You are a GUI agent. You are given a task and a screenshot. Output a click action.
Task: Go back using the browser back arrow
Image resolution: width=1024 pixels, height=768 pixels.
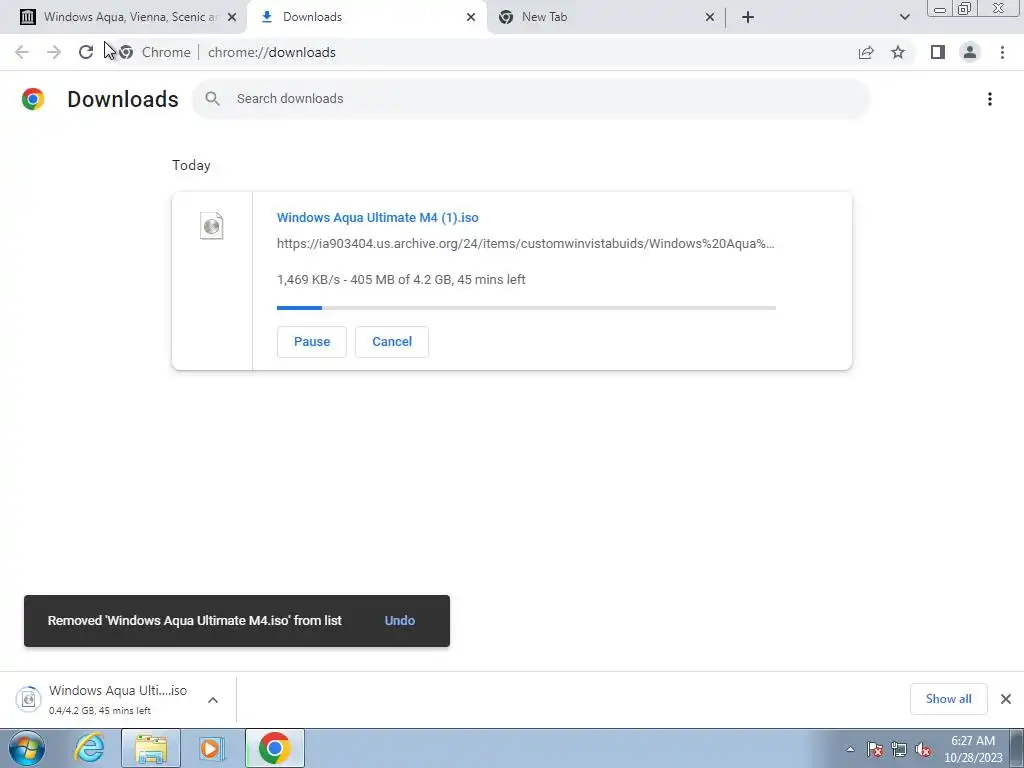[22, 52]
